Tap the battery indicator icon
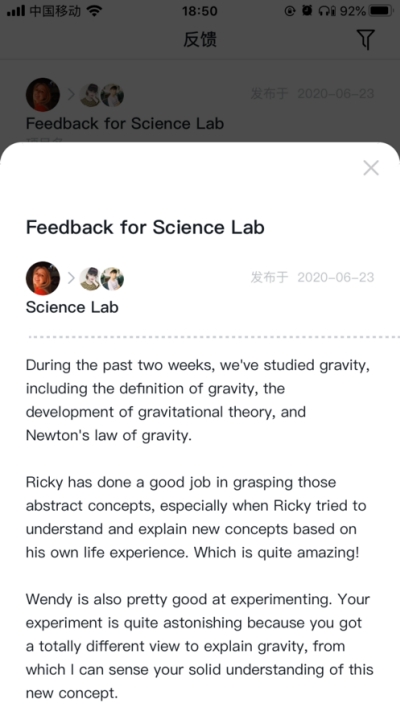Viewport: 400px width, 710px height. tap(380, 11)
